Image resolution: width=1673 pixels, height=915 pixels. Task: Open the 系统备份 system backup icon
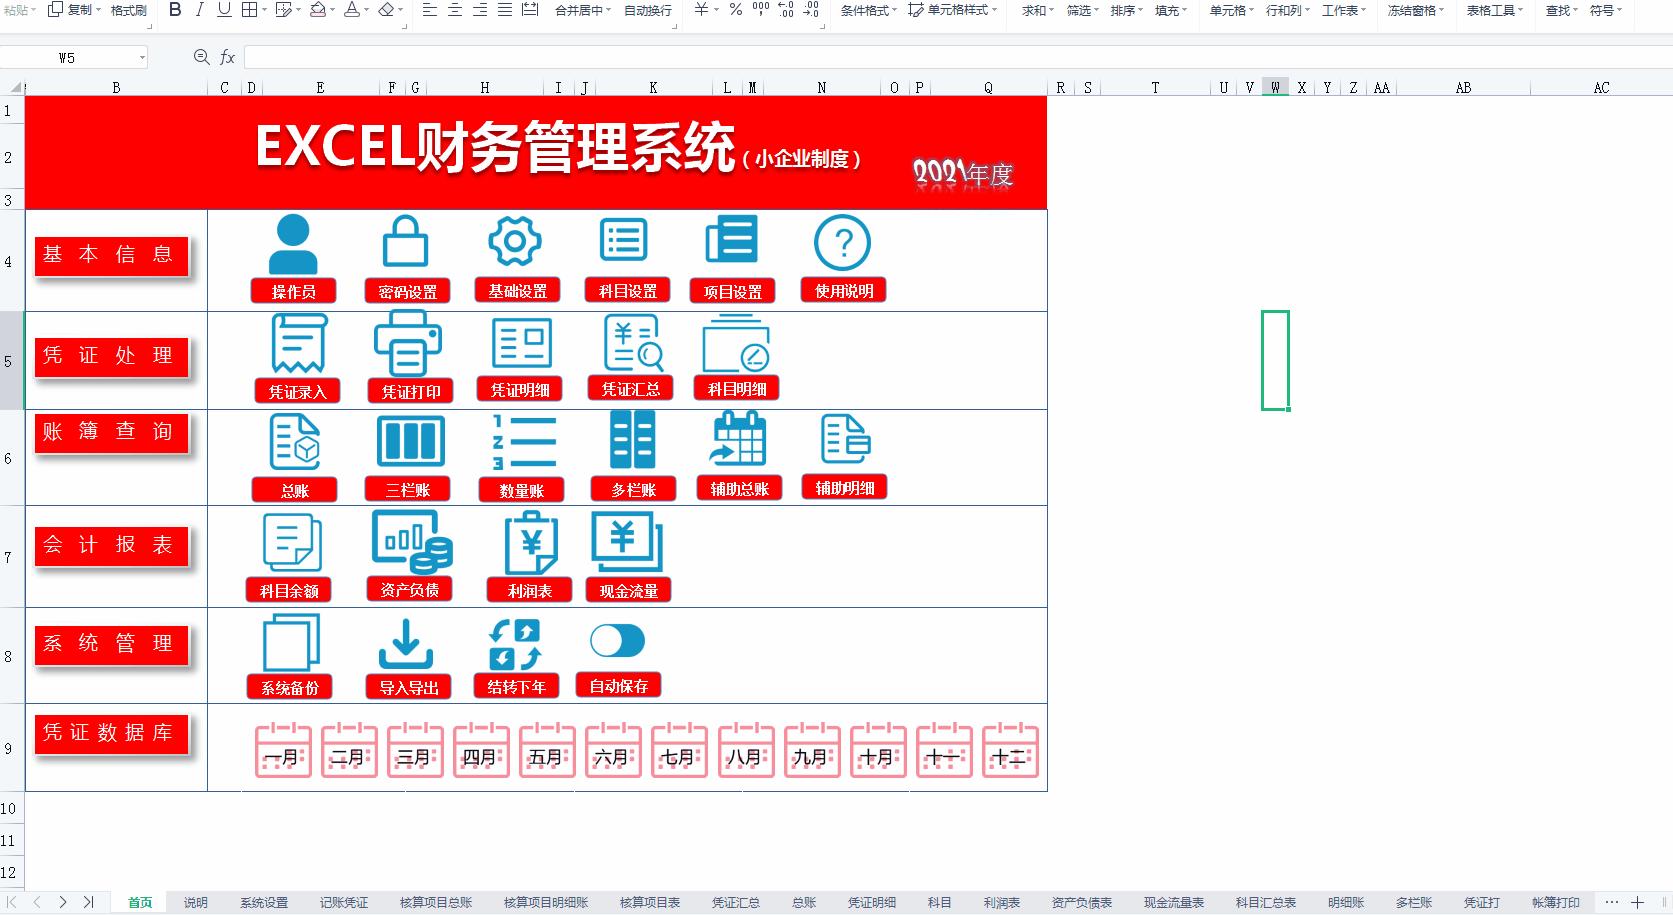pos(290,655)
